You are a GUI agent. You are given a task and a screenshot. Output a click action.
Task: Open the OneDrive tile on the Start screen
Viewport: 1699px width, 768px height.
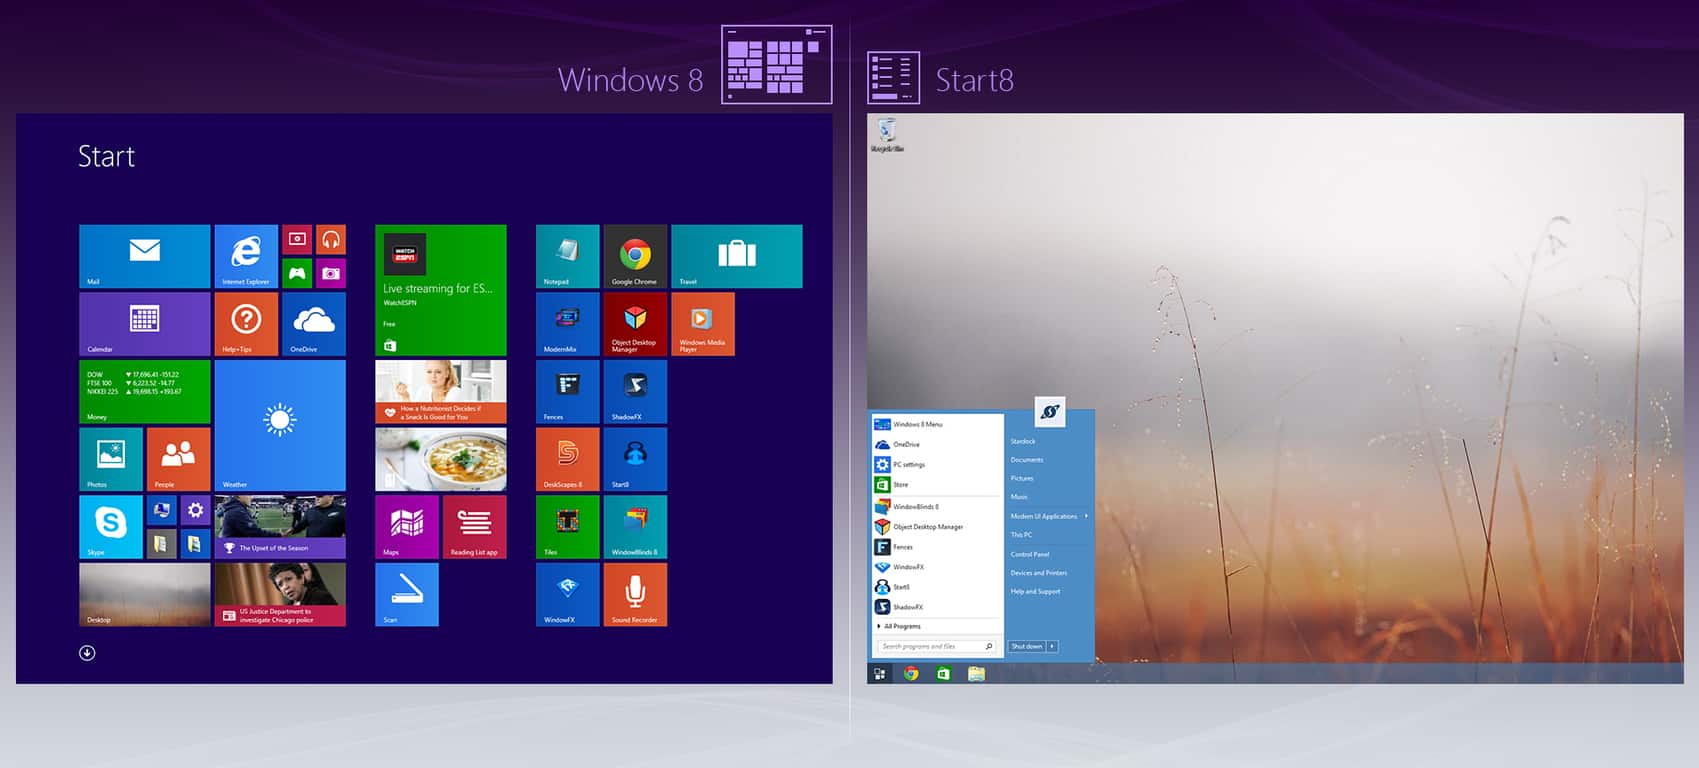point(314,324)
